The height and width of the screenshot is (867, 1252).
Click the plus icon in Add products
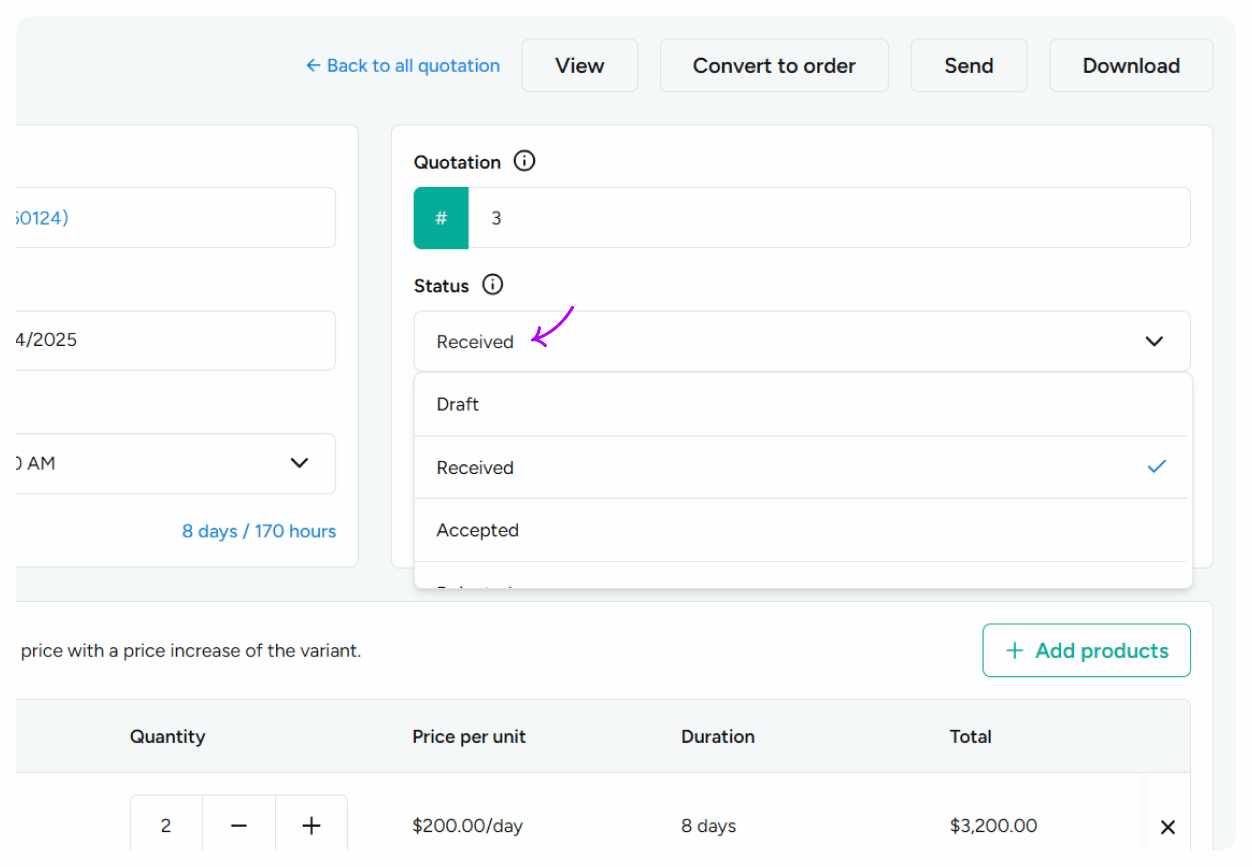coord(1014,650)
